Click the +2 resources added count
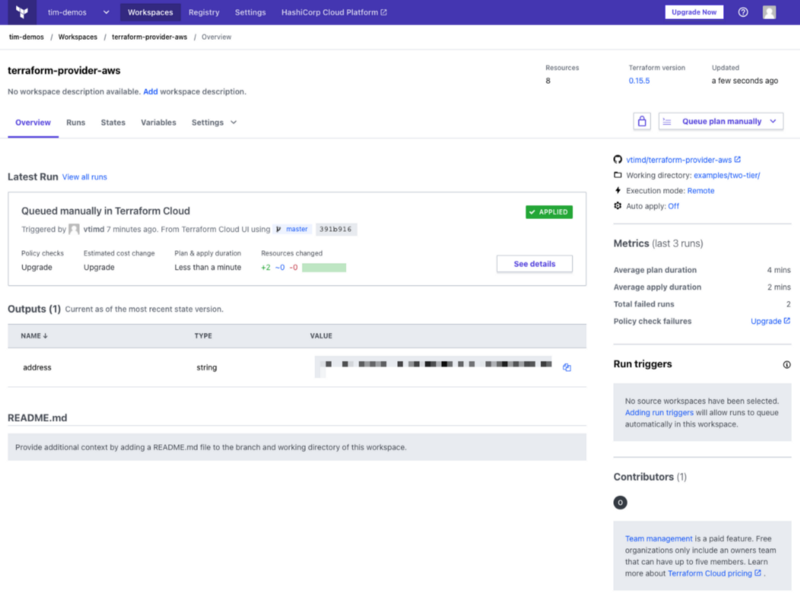The width and height of the screenshot is (800, 599). point(266,267)
